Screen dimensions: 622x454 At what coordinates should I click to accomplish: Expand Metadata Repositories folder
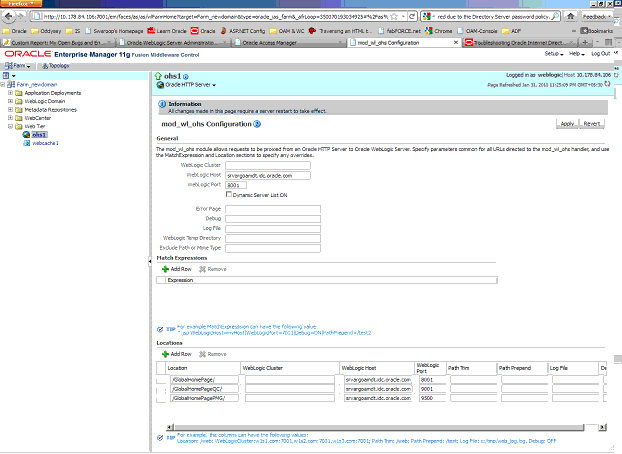pos(10,110)
